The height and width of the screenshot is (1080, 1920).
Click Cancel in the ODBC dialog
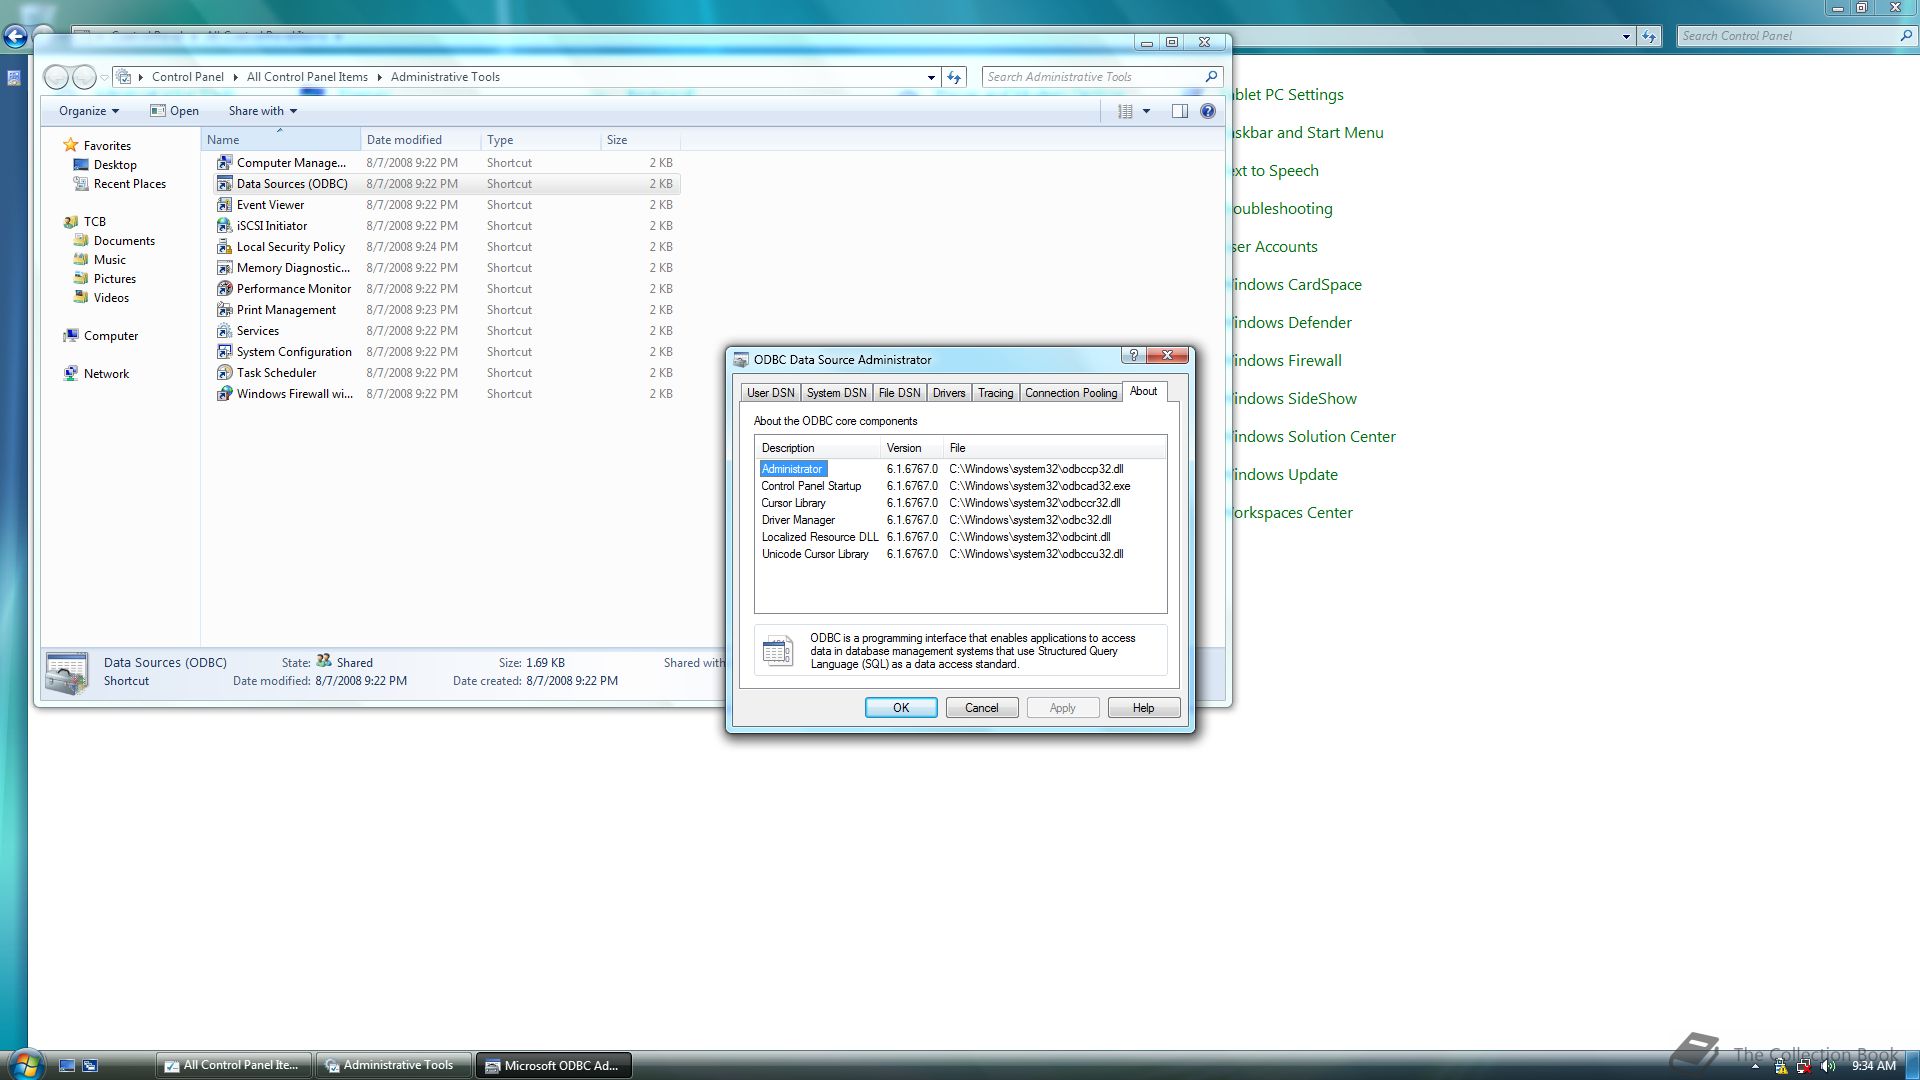982,708
